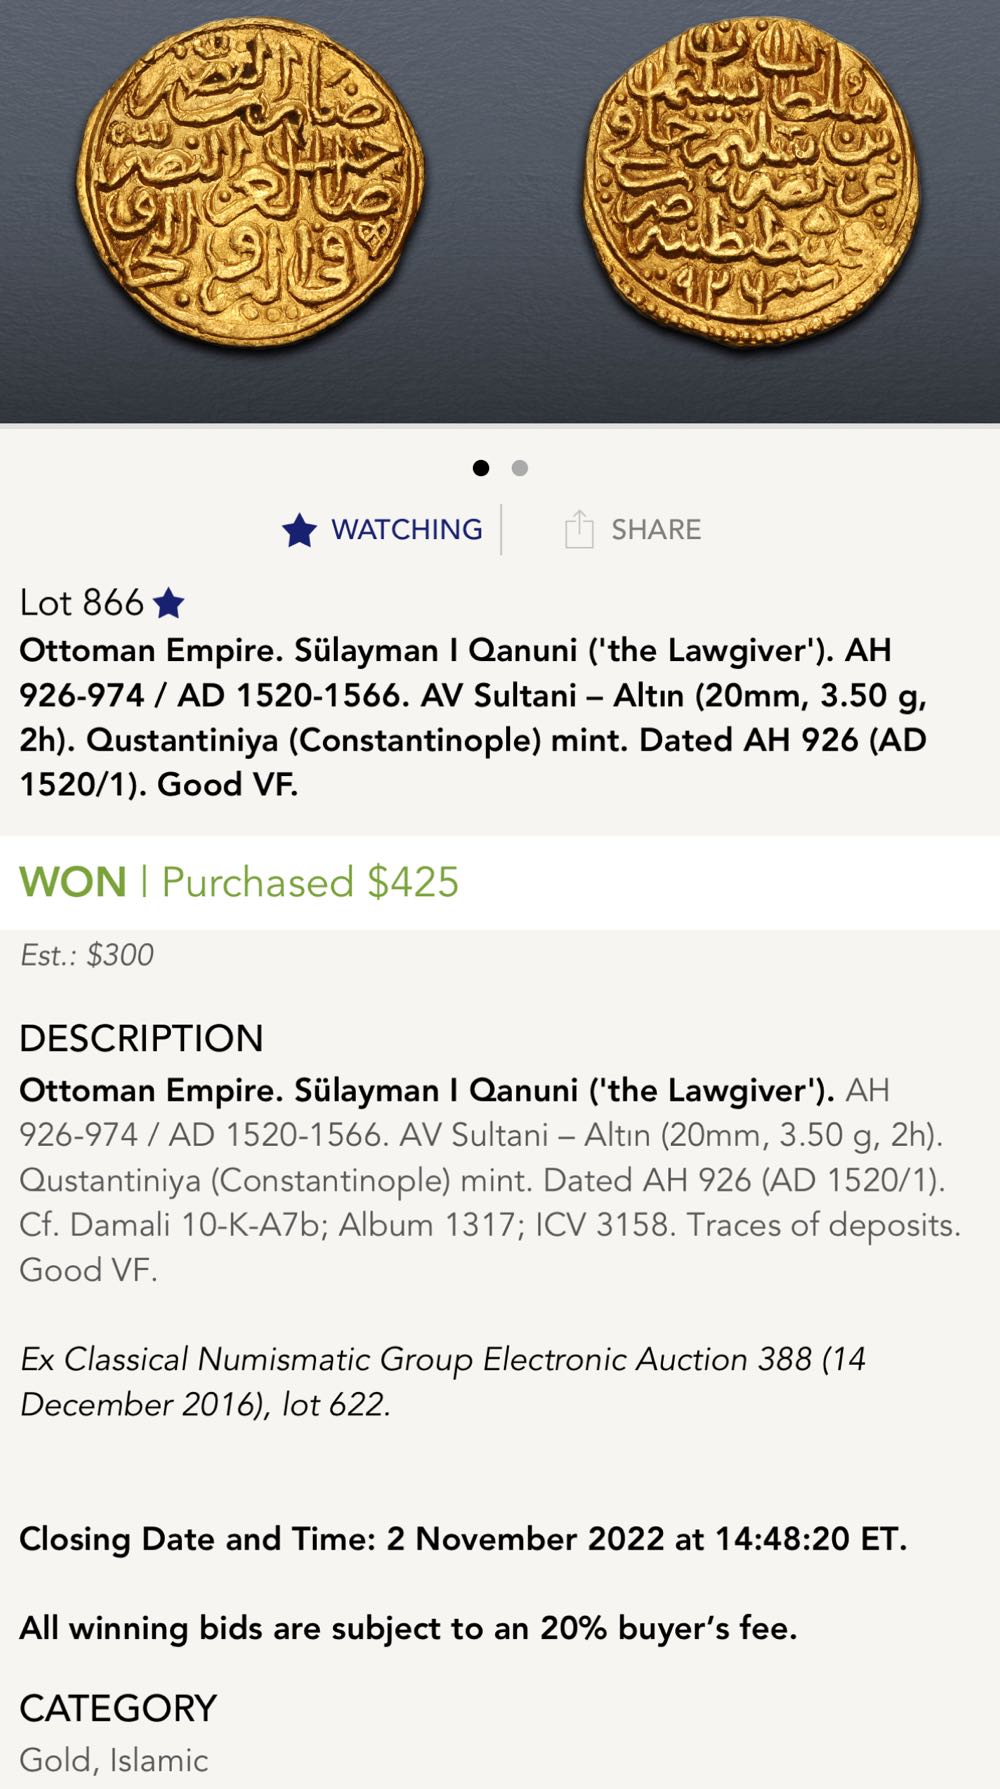Screen dimensions: 1000x1789
Task: Click the WON status label
Action: [73, 883]
